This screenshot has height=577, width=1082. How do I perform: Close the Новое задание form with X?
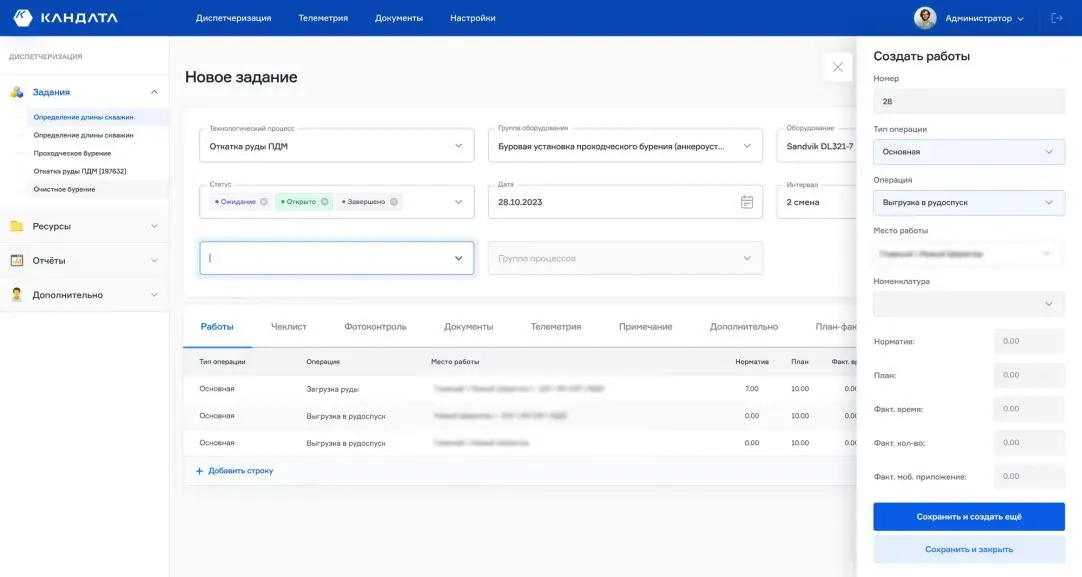tap(838, 67)
